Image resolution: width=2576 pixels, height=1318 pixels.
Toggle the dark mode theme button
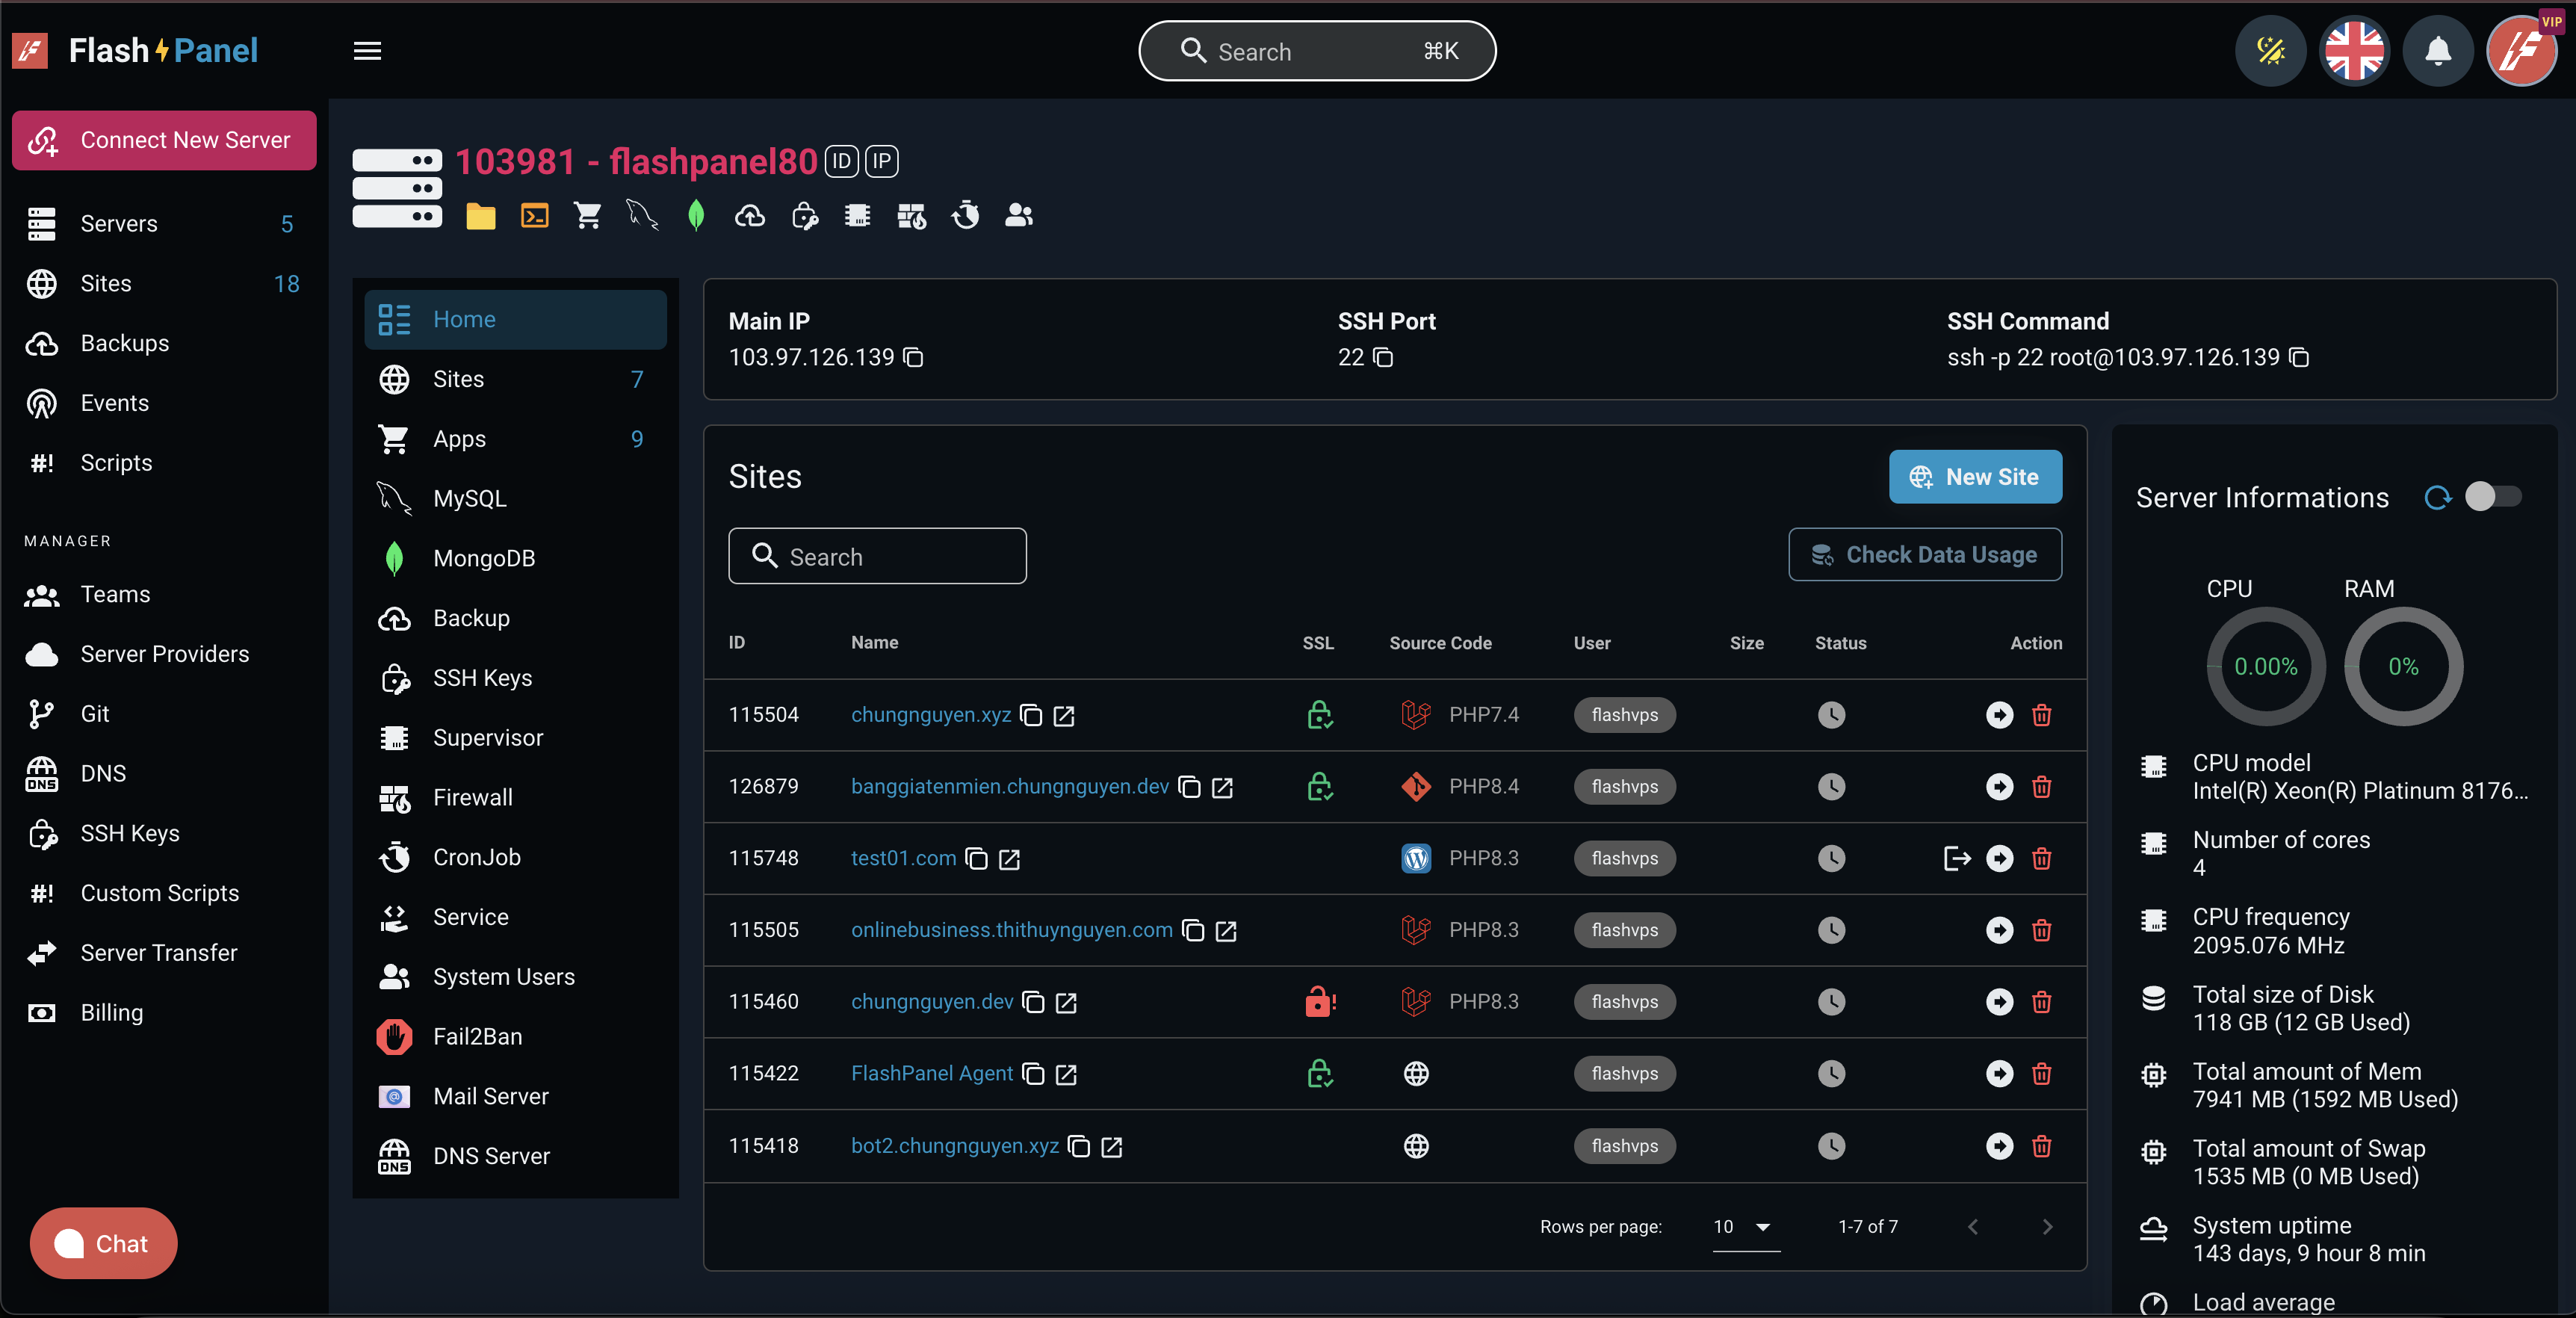[x=2270, y=51]
